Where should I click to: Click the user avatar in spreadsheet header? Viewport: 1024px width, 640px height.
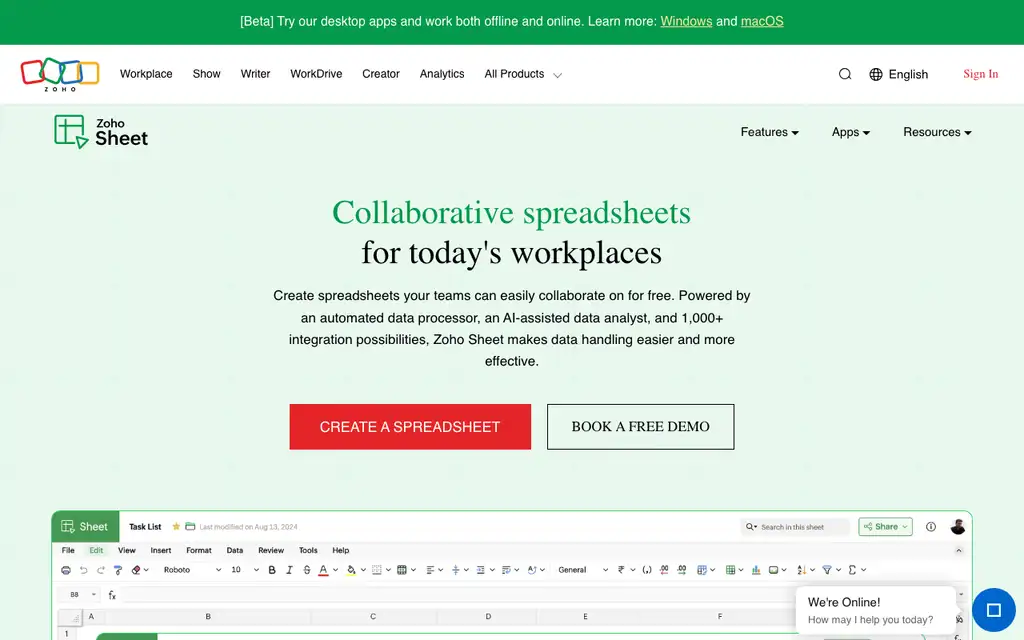click(x=957, y=526)
